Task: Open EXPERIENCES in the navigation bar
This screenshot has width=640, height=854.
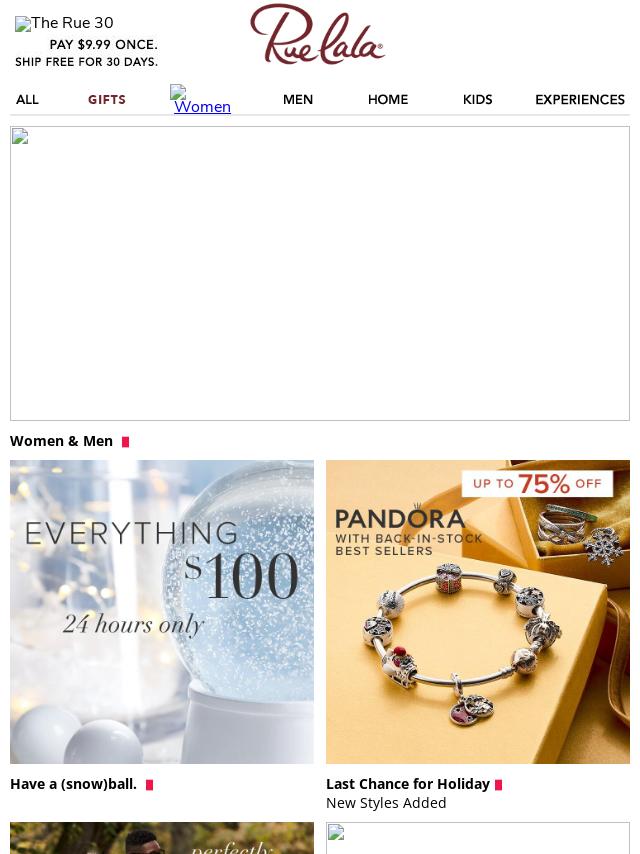Action: [x=580, y=100]
